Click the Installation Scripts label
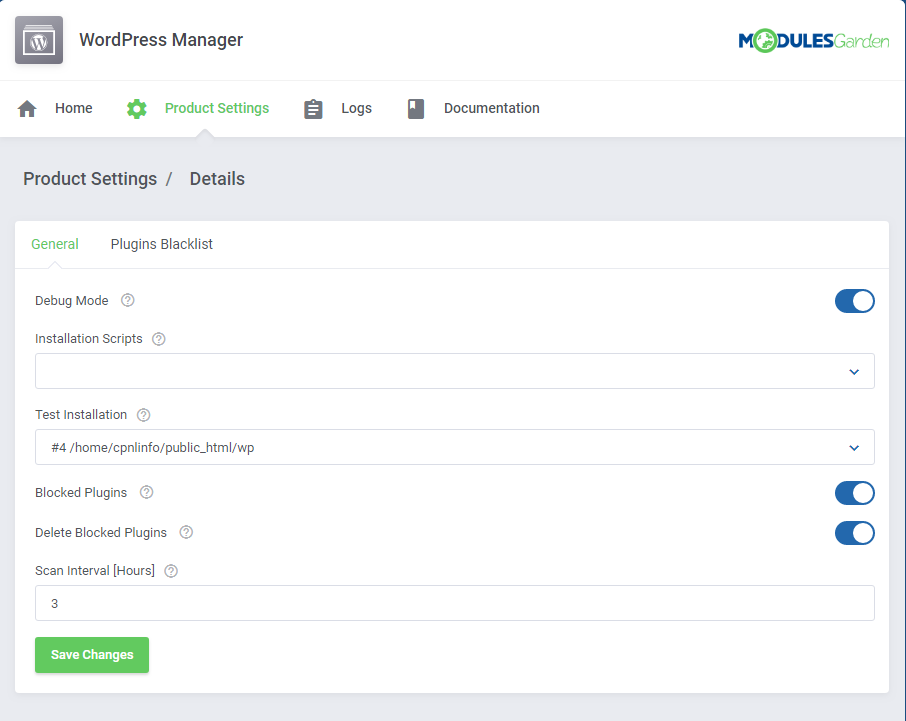Image resolution: width=906 pixels, height=721 pixels. tap(88, 339)
